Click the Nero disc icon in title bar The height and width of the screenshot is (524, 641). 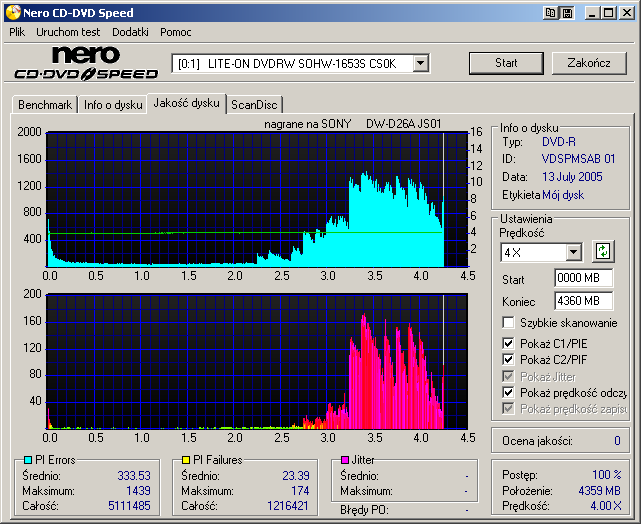(13, 13)
